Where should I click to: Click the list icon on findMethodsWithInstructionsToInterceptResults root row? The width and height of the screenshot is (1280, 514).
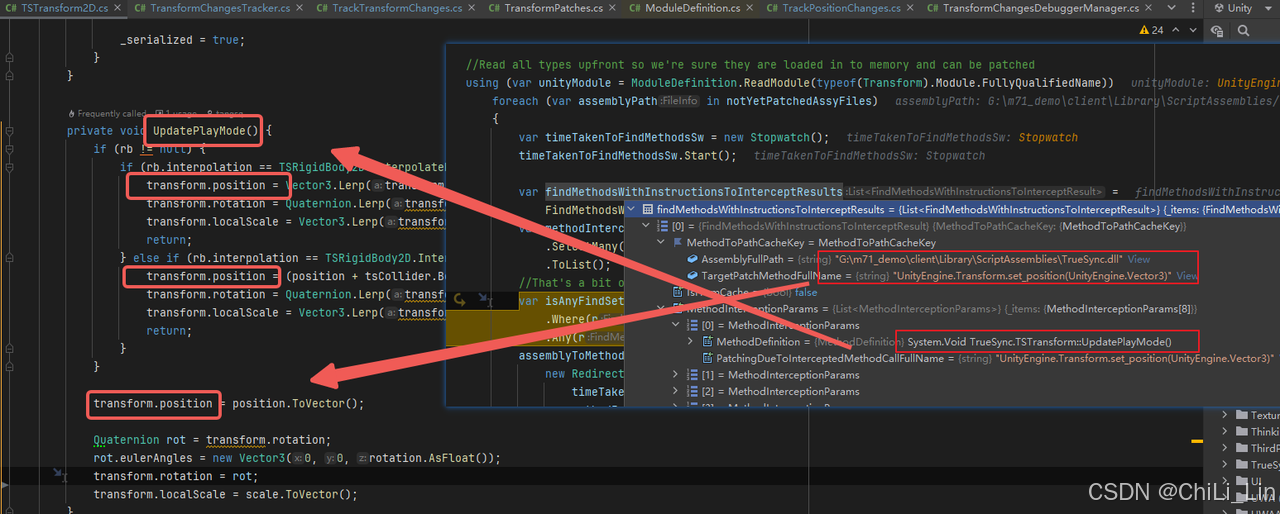[x=648, y=210]
